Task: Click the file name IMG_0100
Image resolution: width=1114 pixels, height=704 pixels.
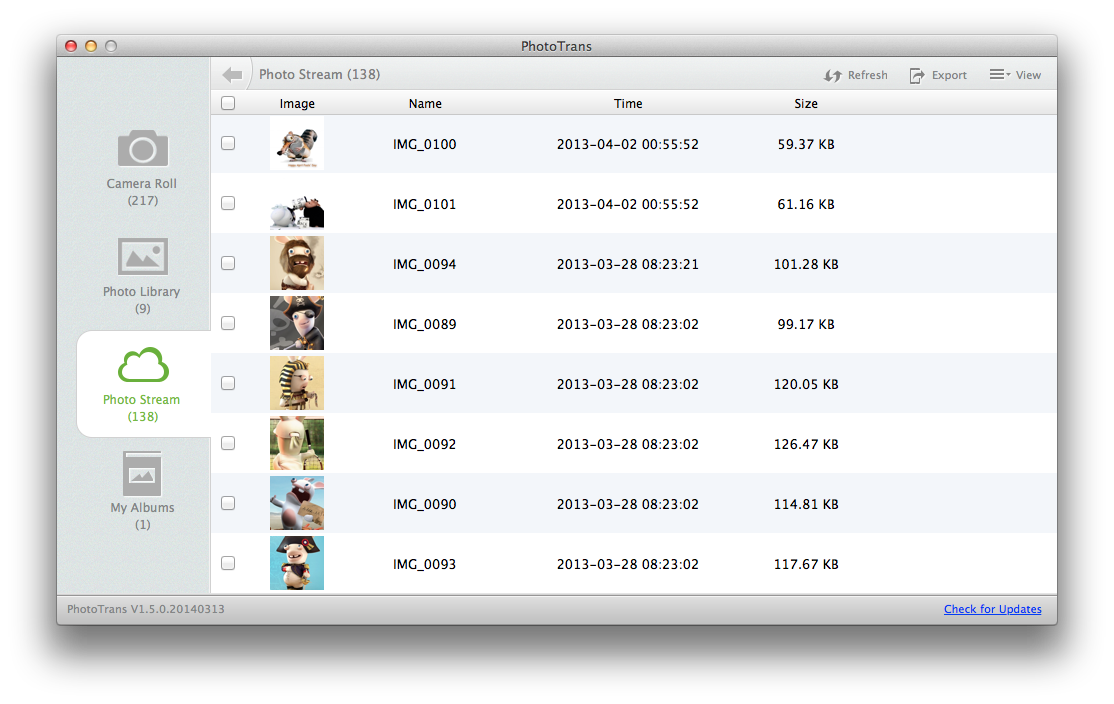Action: (x=424, y=144)
